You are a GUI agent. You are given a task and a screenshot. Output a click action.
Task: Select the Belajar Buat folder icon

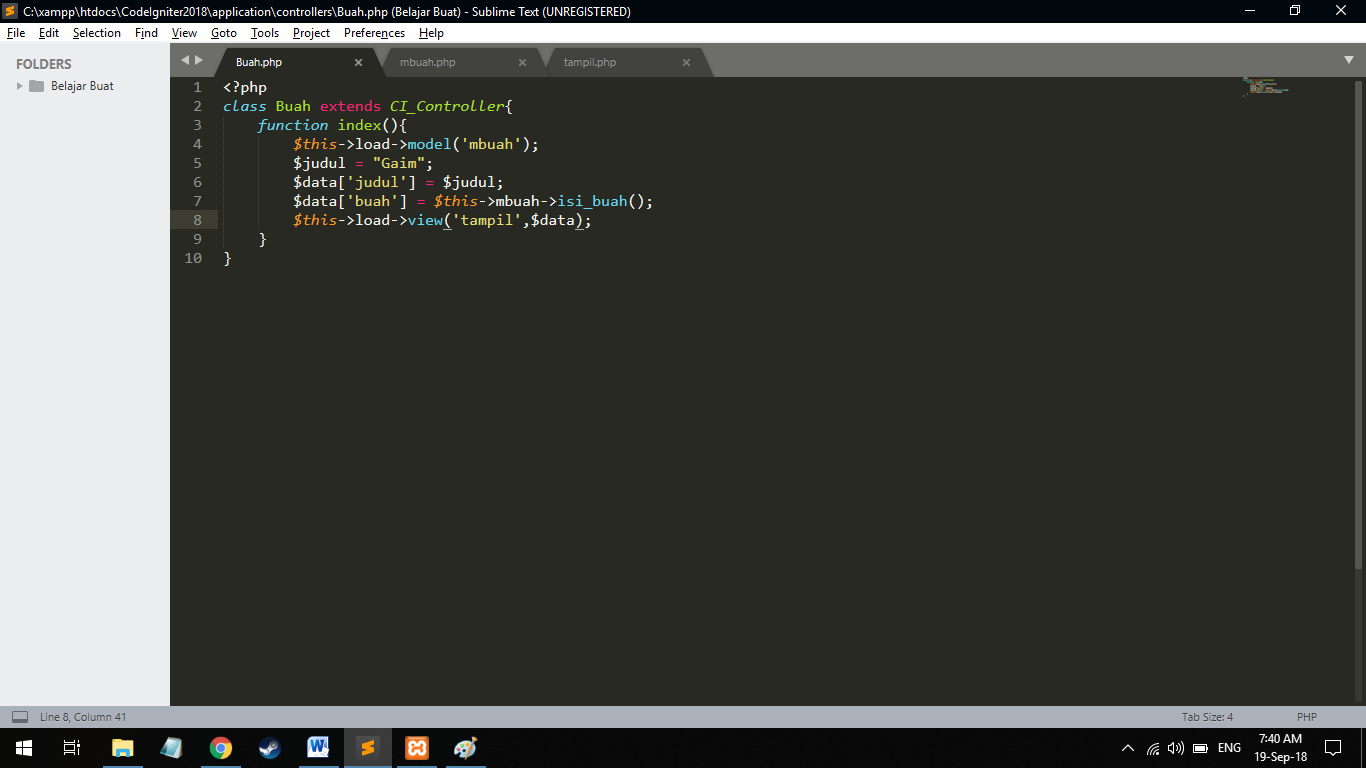coord(37,86)
